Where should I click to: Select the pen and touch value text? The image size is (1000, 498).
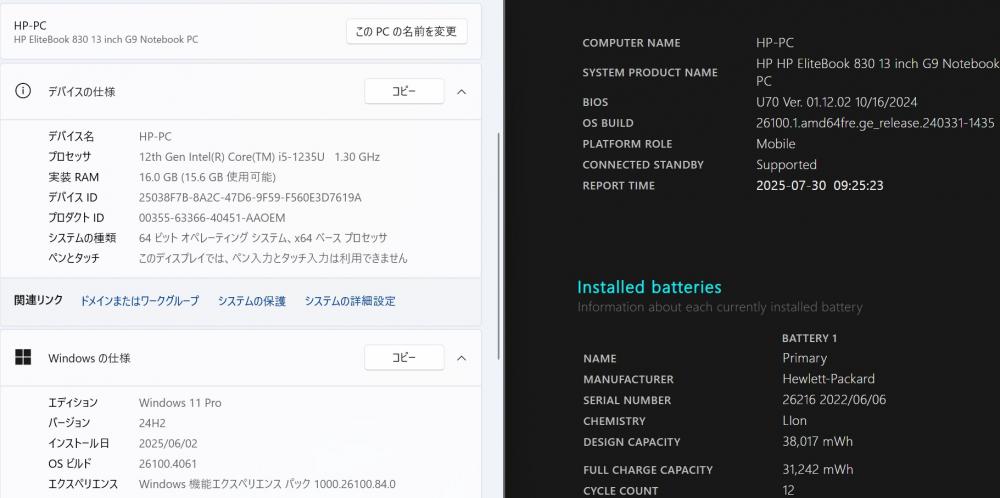coord(273,258)
